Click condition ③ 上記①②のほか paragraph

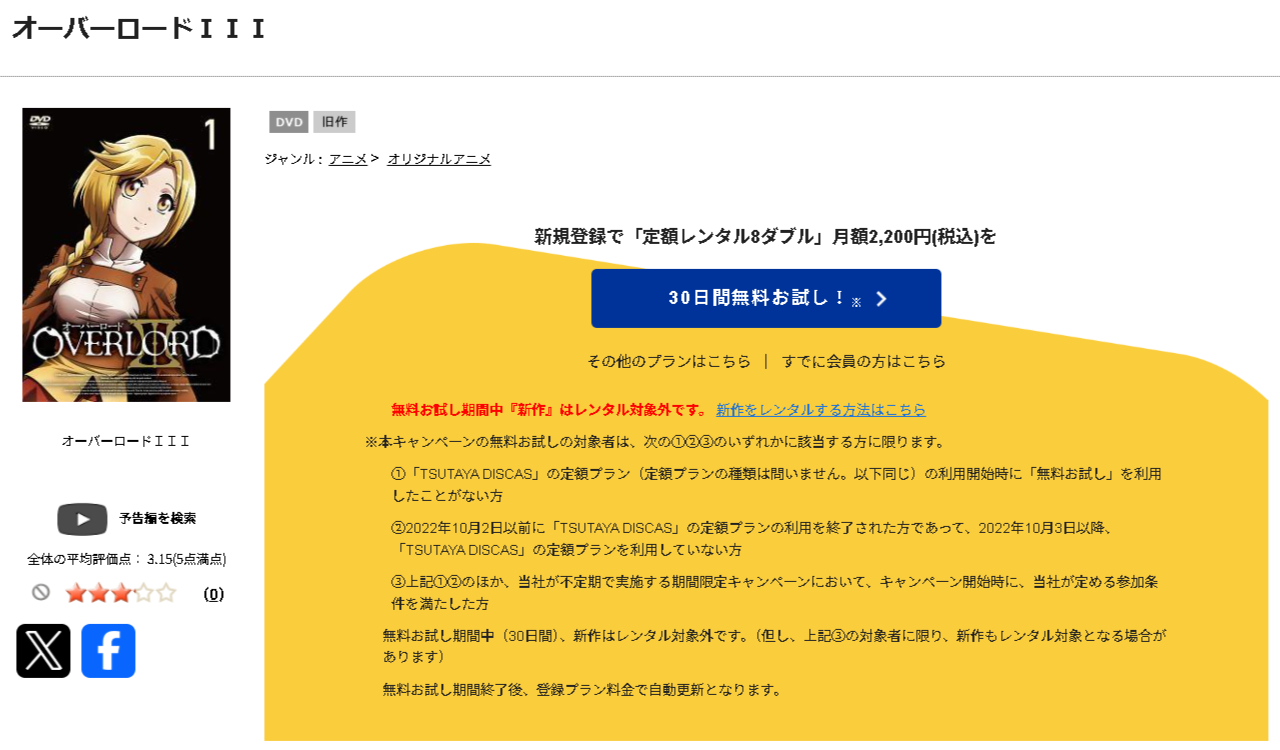775,593
